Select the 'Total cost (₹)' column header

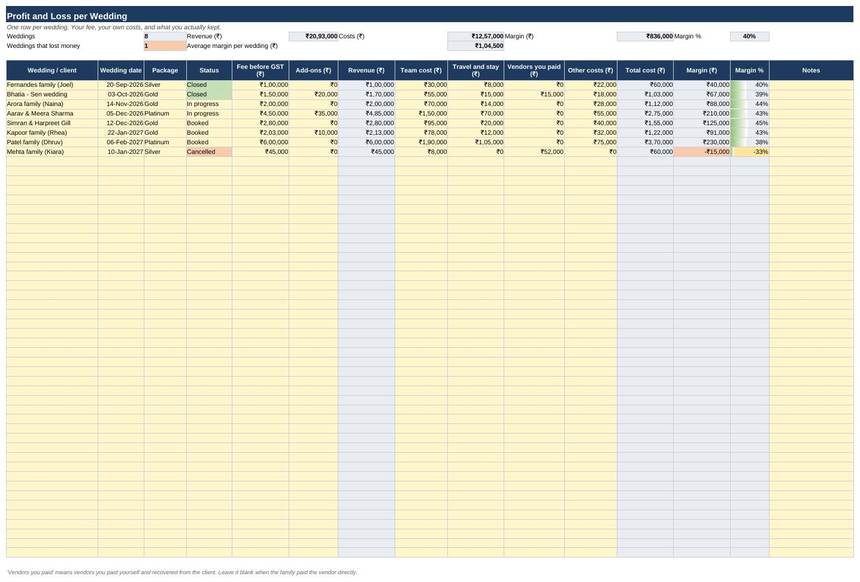[646, 70]
